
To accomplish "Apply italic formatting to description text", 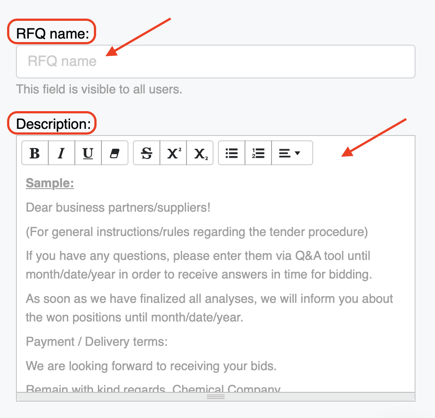I will point(62,153).
